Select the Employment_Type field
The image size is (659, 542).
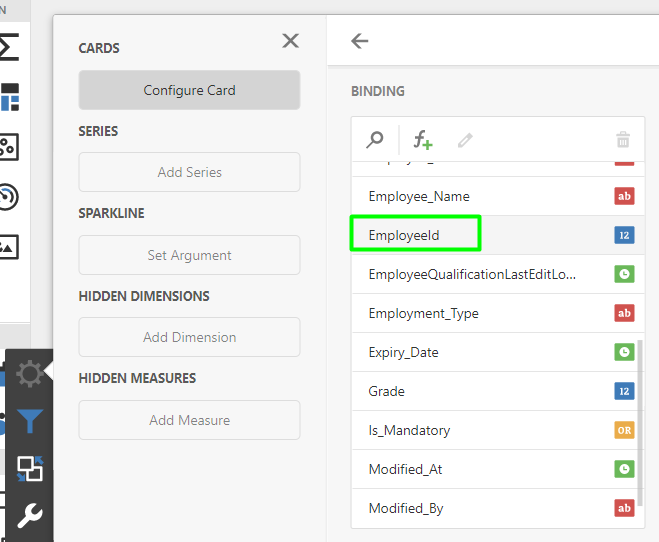[x=498, y=313]
